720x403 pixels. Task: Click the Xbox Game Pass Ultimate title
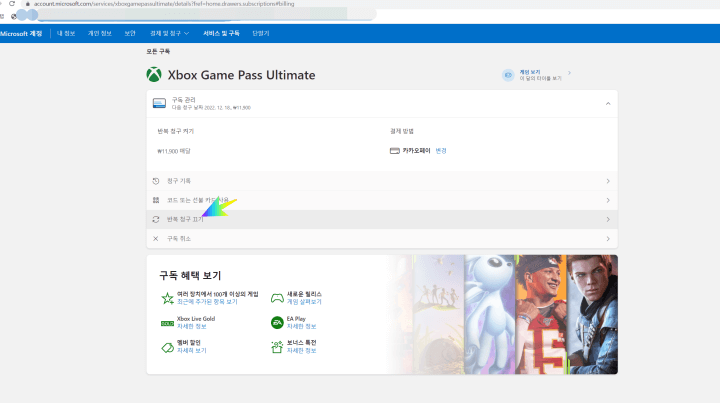(241, 75)
